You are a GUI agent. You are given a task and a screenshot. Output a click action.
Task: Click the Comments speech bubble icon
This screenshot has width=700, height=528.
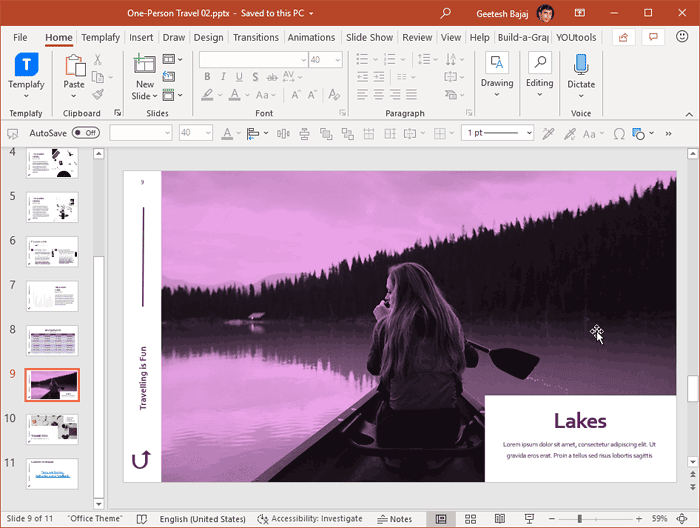653,37
